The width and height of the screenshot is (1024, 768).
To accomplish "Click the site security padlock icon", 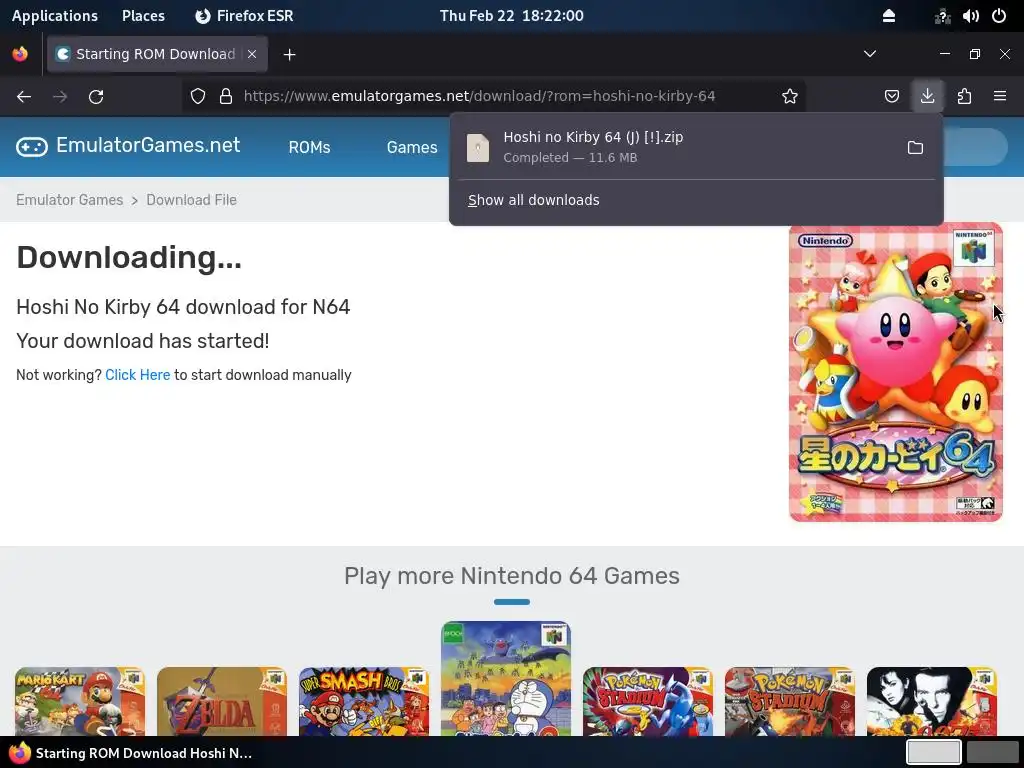I will tap(226, 97).
